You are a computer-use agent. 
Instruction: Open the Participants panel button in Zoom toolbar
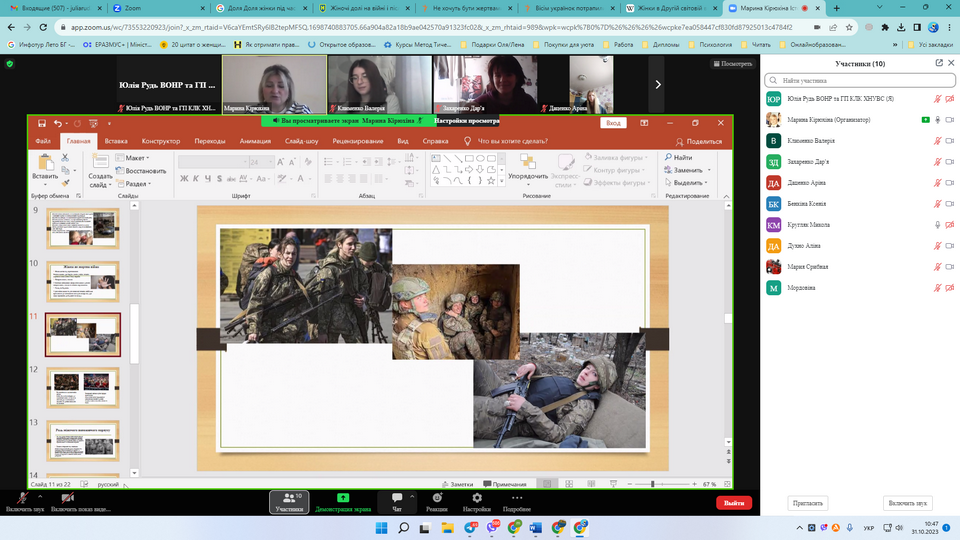(x=288, y=501)
